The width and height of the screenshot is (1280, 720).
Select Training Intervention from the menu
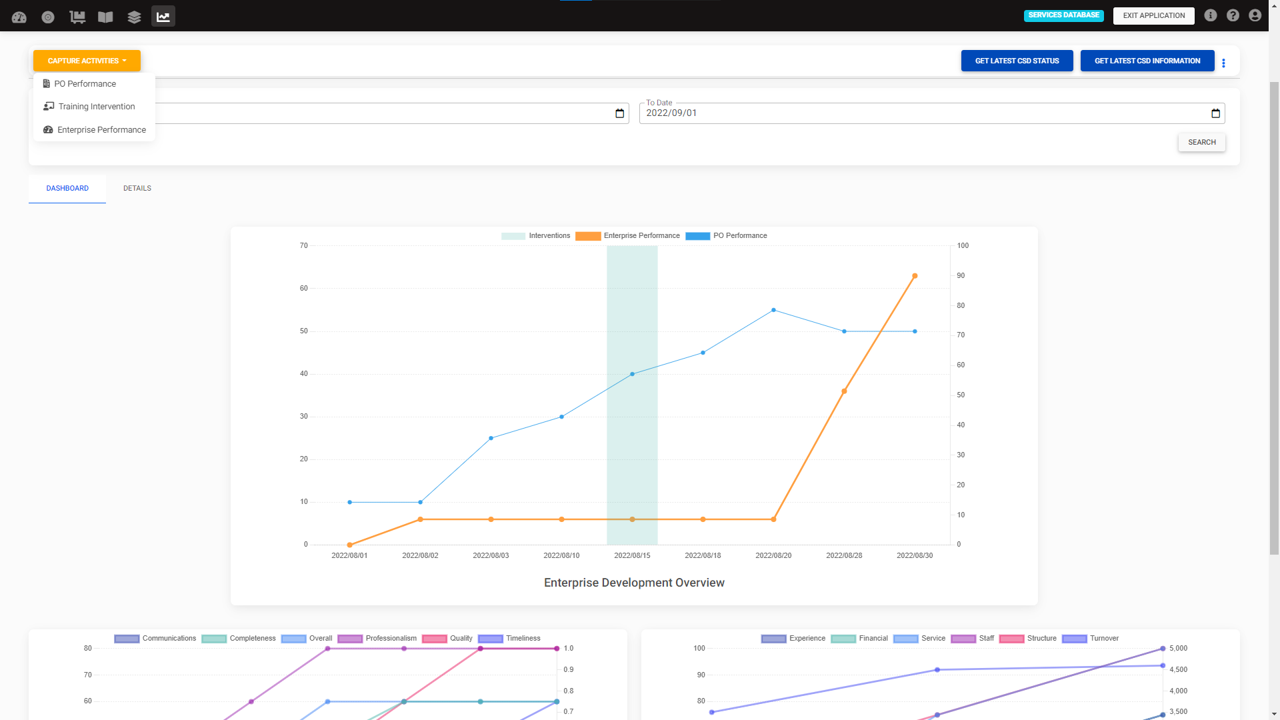coord(96,106)
